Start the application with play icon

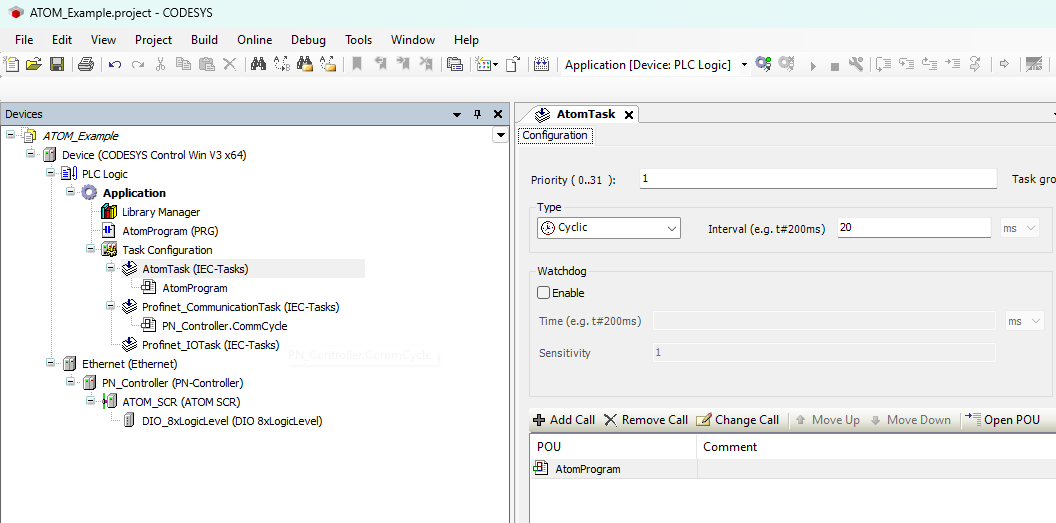pyautogui.click(x=813, y=66)
